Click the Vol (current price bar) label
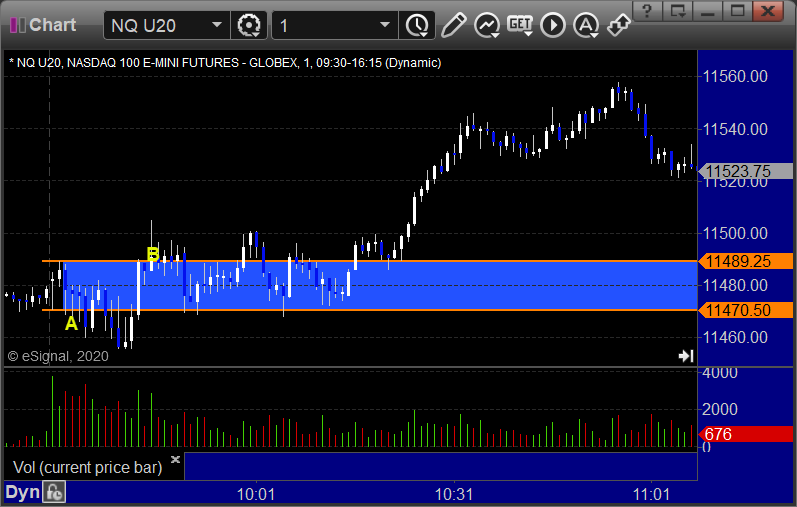 87,467
